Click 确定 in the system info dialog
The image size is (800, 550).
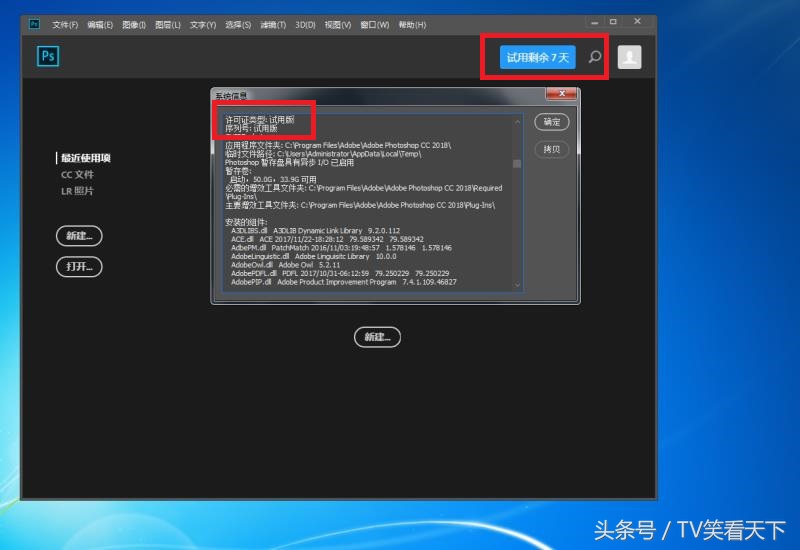click(552, 122)
